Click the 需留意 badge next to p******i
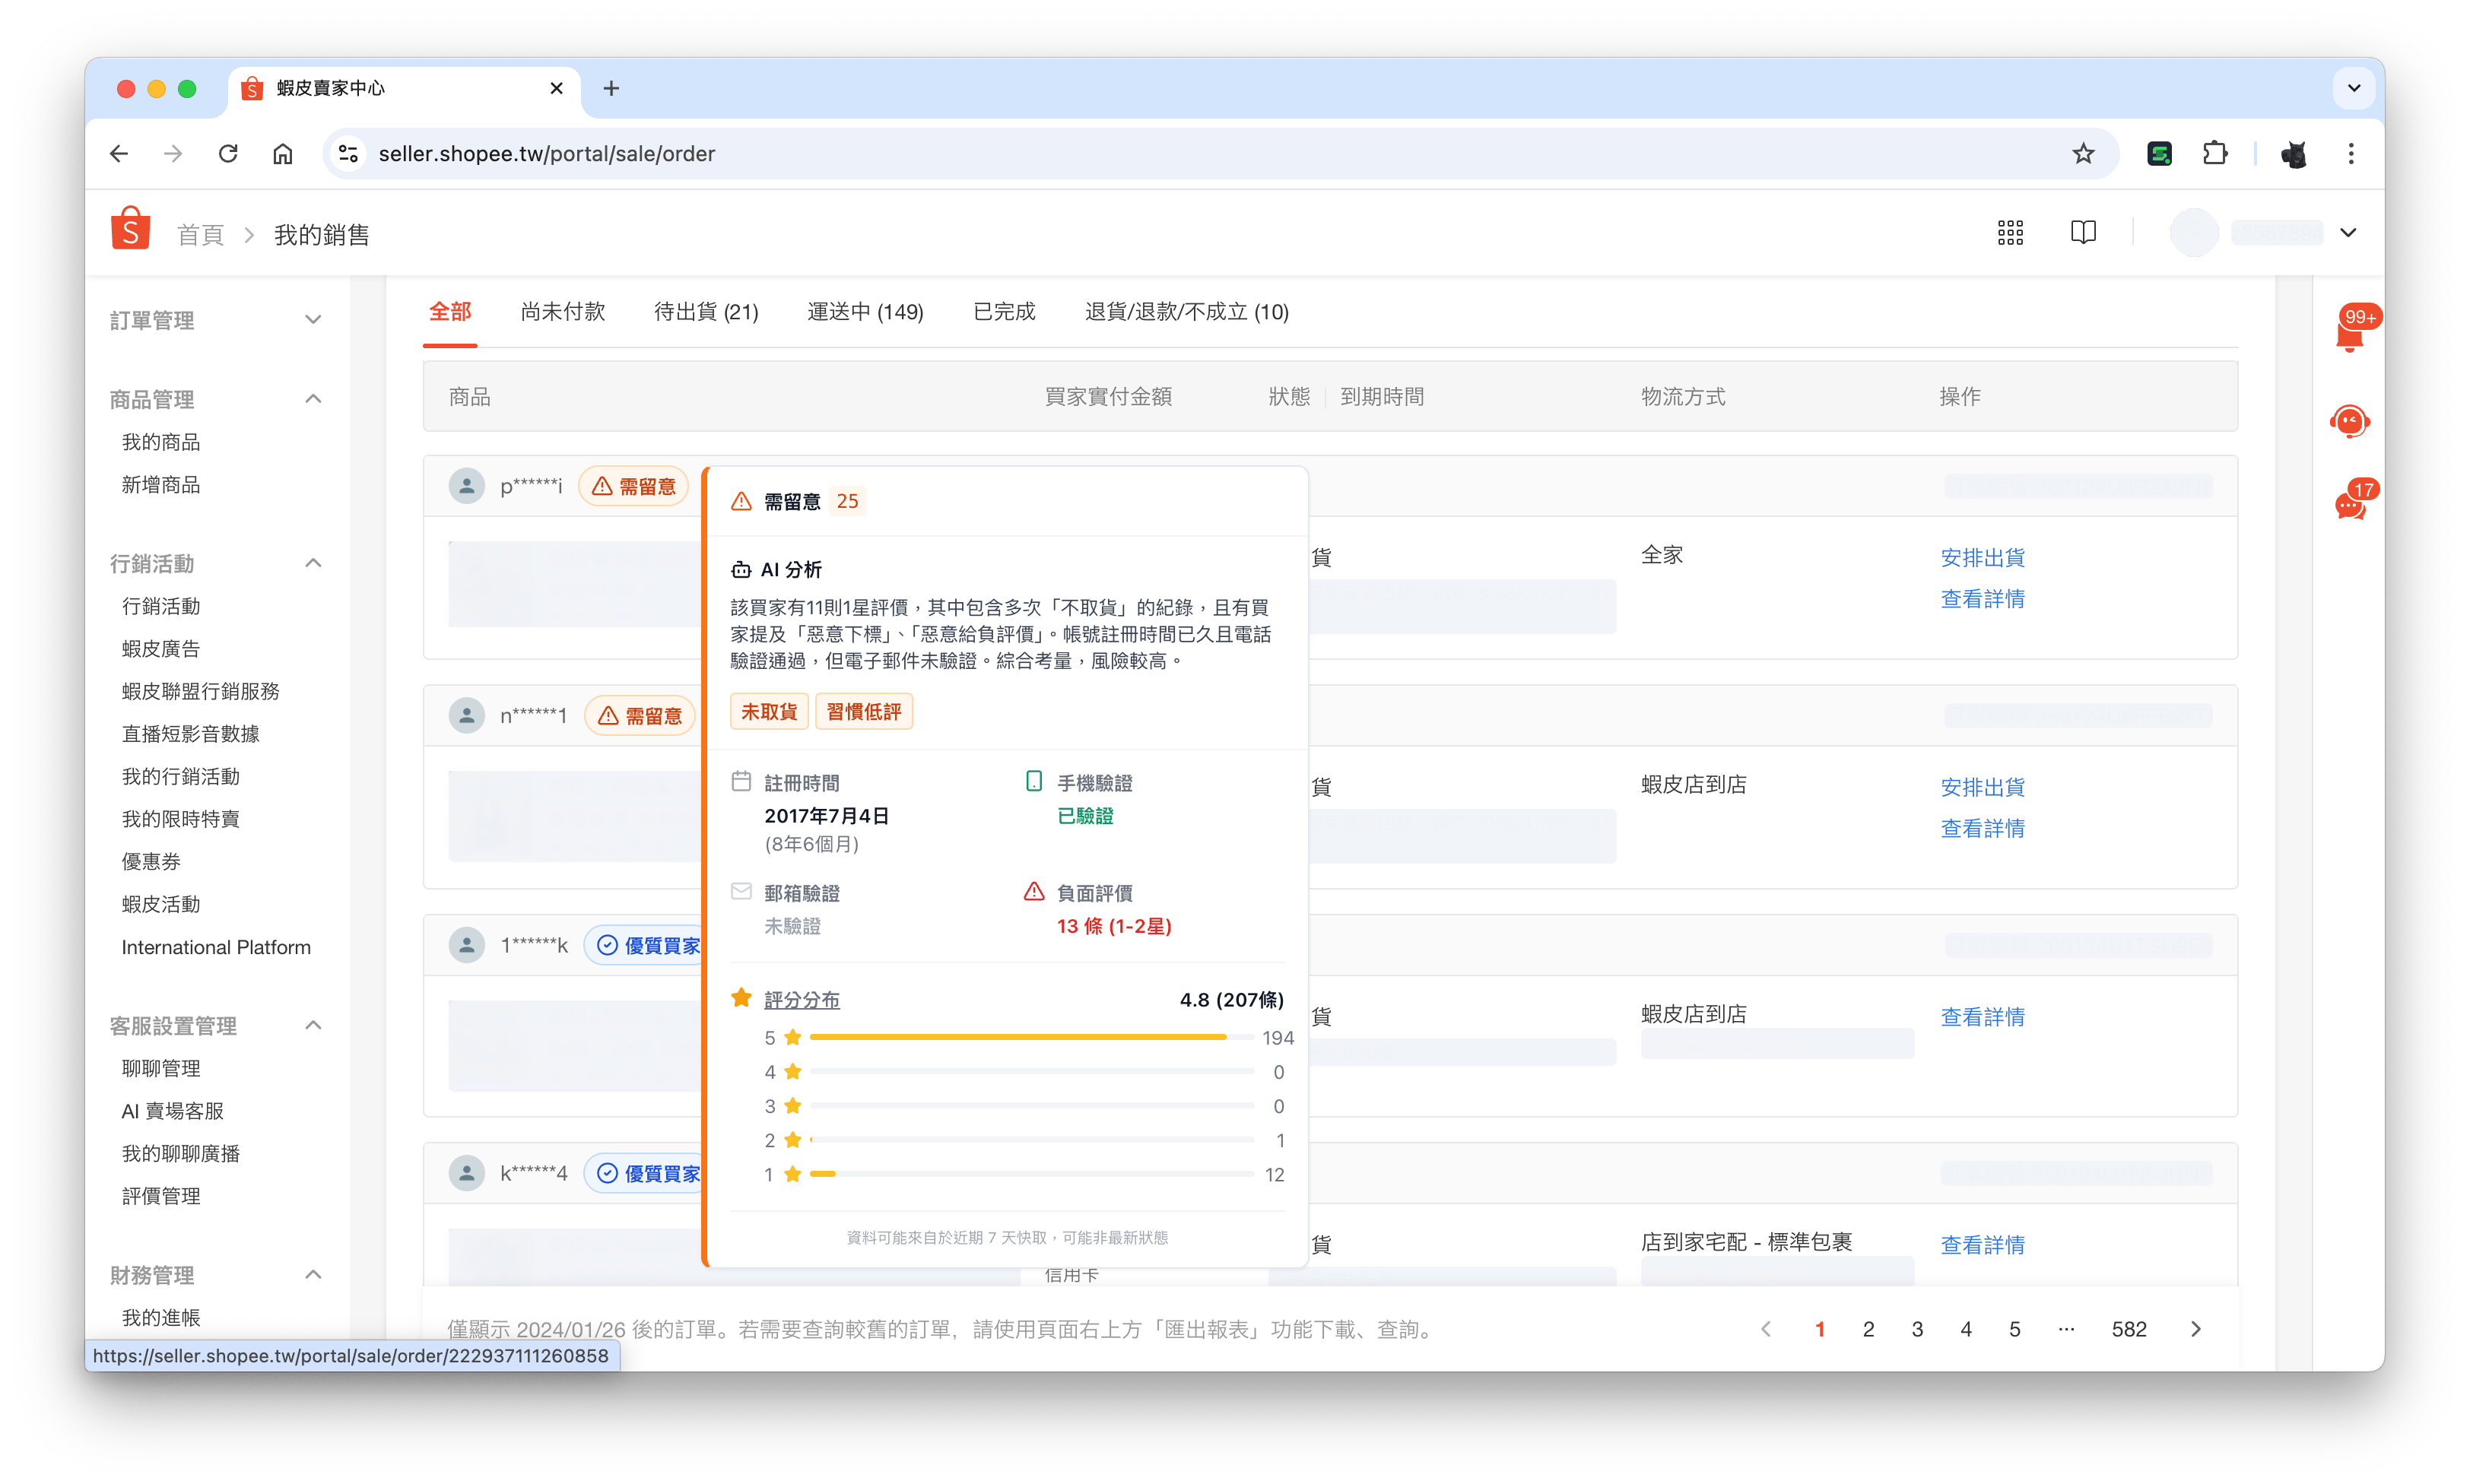 click(x=634, y=486)
